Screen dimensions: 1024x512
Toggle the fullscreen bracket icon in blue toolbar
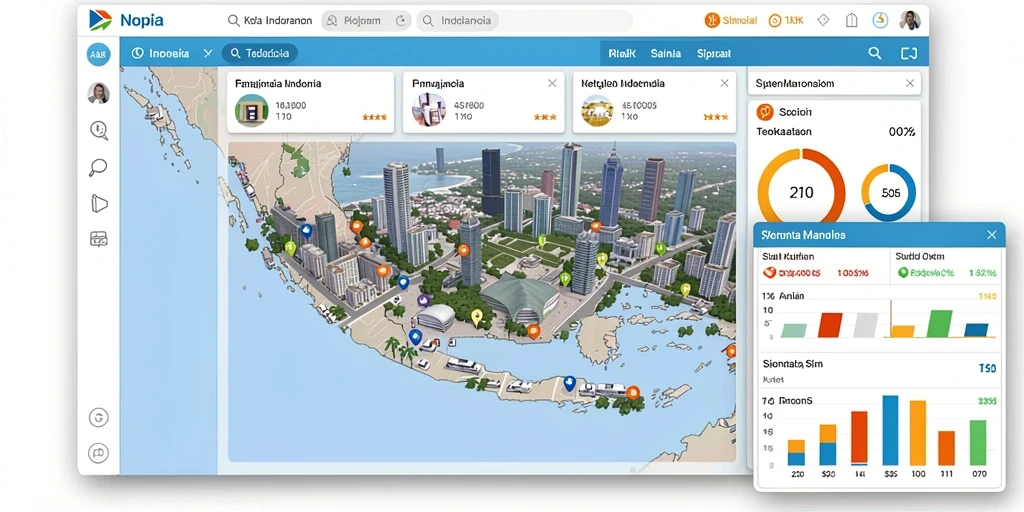[909, 54]
